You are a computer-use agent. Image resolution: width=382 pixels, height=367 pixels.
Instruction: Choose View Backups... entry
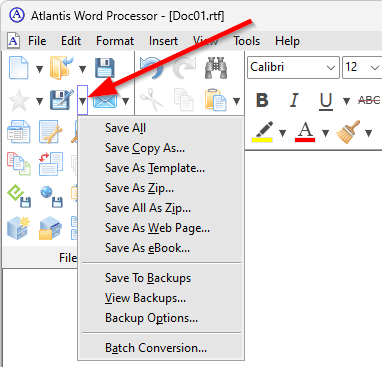161,298
